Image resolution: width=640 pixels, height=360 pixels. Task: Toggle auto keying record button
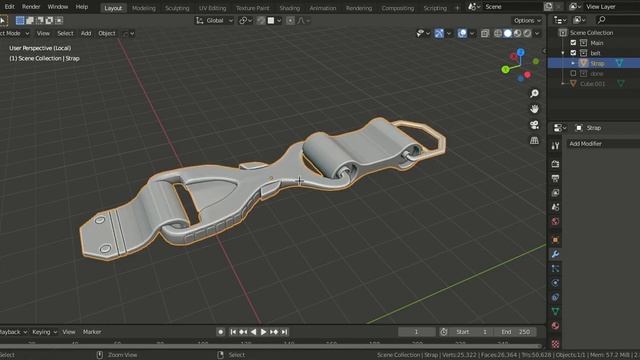[220, 332]
